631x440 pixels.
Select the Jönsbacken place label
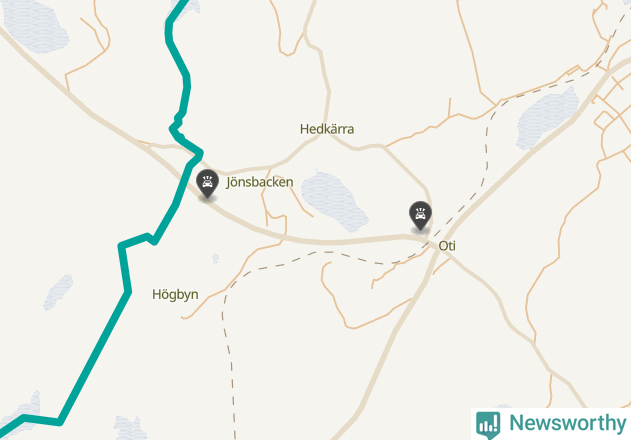pos(260,182)
